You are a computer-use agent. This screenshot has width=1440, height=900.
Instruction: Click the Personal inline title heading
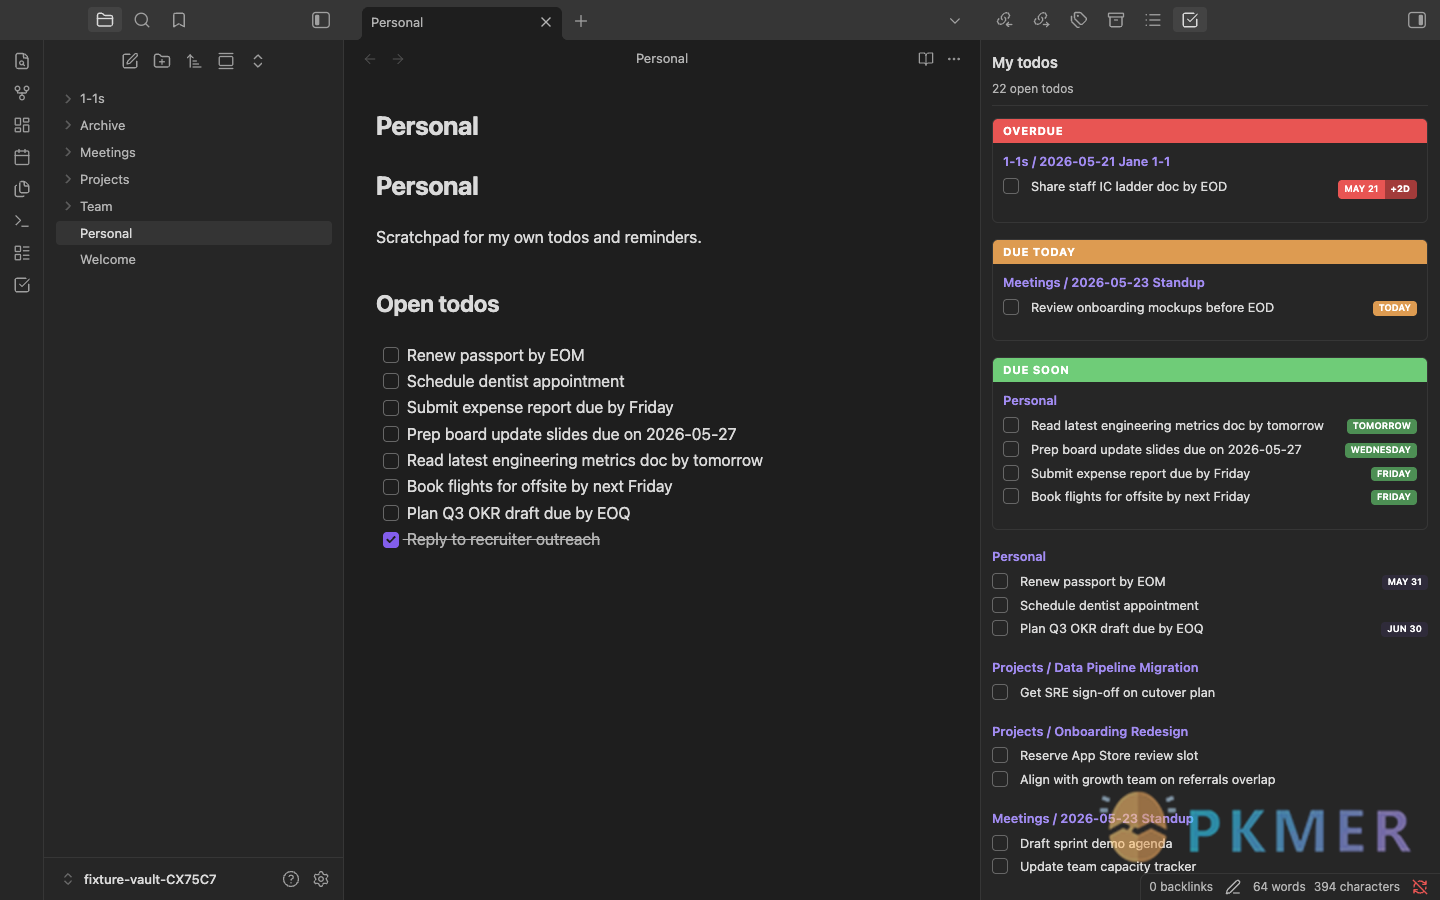click(427, 126)
